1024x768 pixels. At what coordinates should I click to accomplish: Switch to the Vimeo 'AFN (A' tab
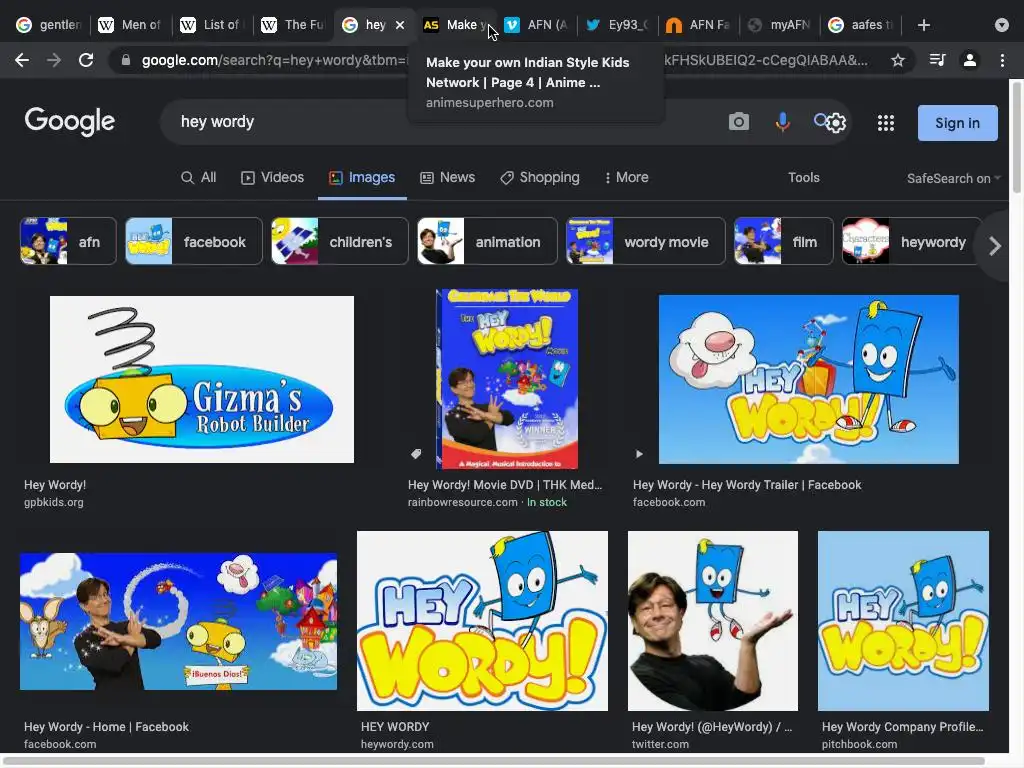[x=536, y=25]
